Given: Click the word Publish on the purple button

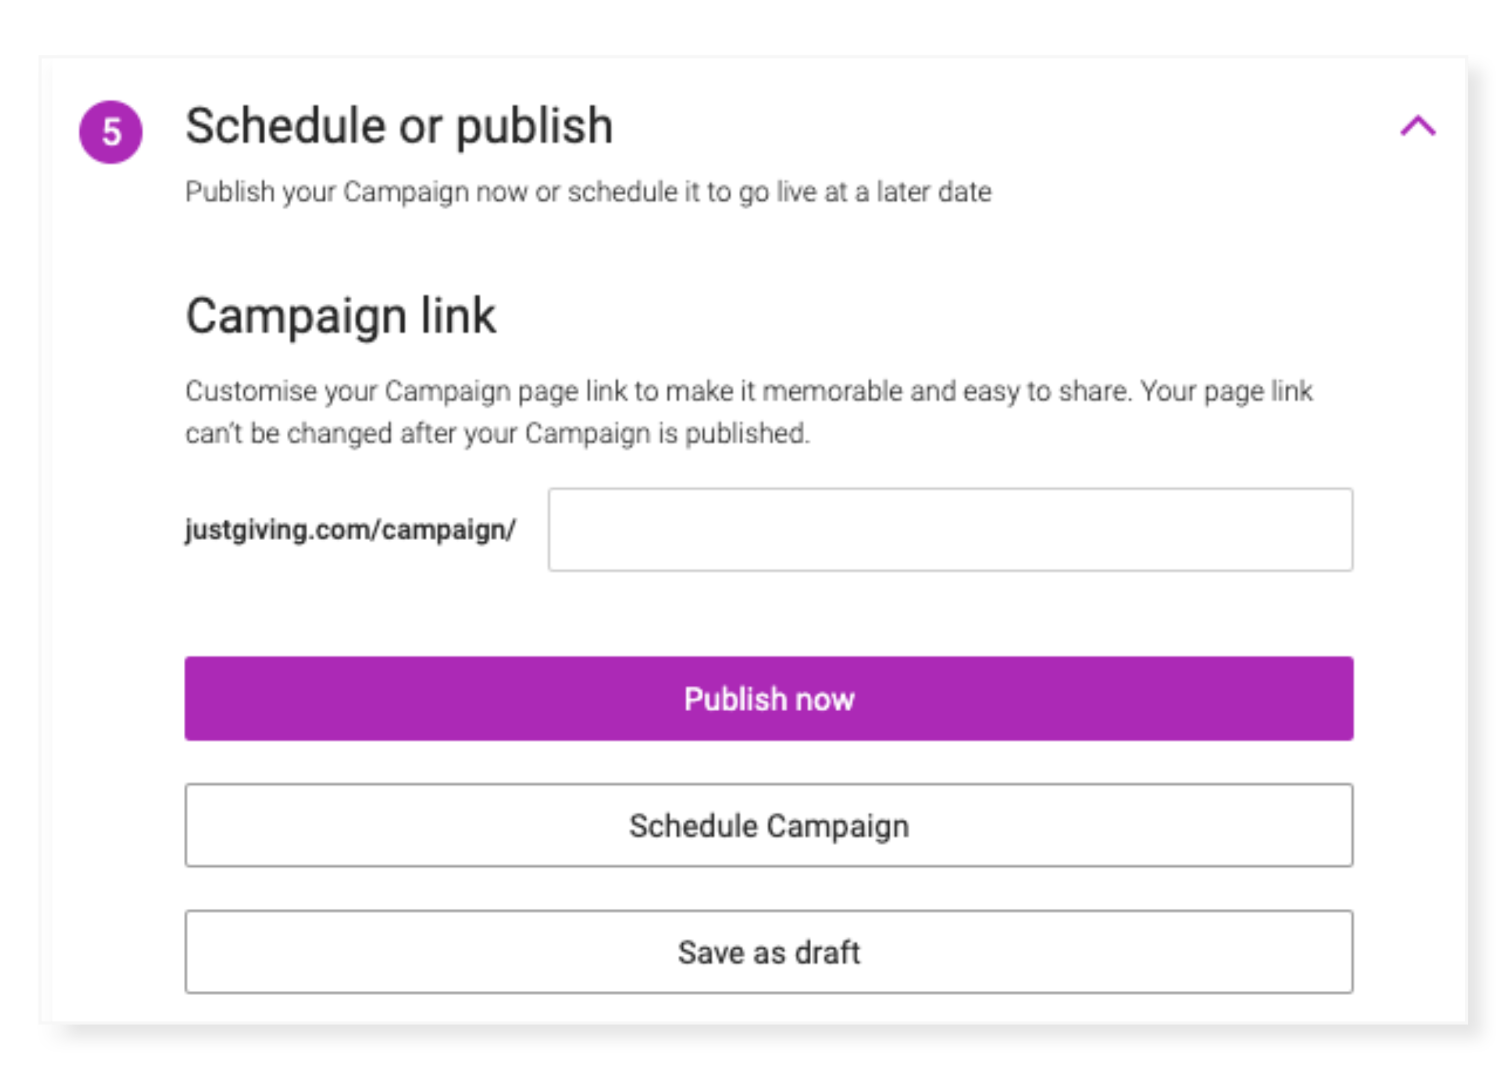Looking at the screenshot, I should 734,699.
